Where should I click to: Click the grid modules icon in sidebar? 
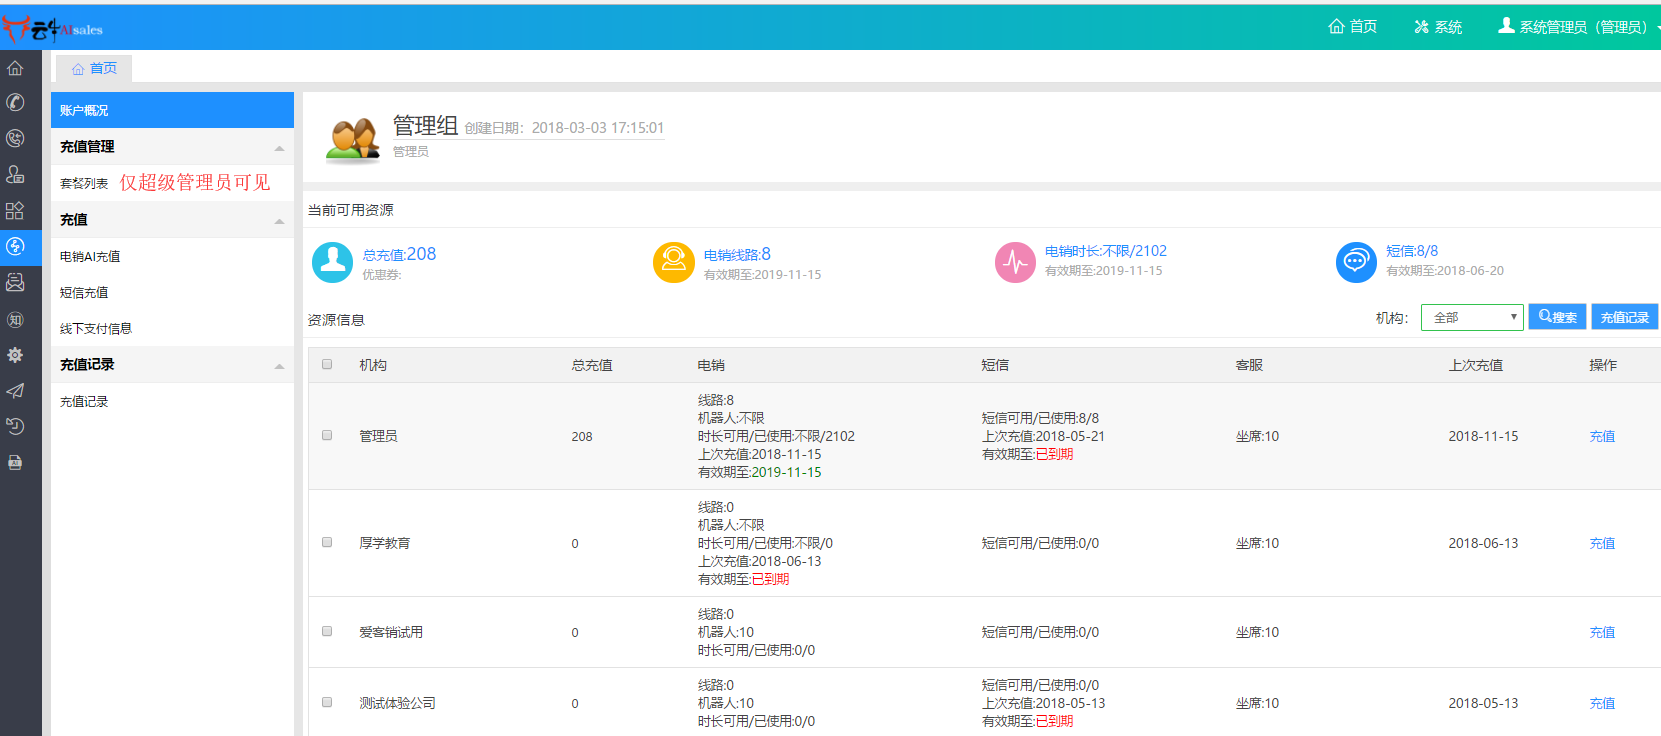click(15, 211)
